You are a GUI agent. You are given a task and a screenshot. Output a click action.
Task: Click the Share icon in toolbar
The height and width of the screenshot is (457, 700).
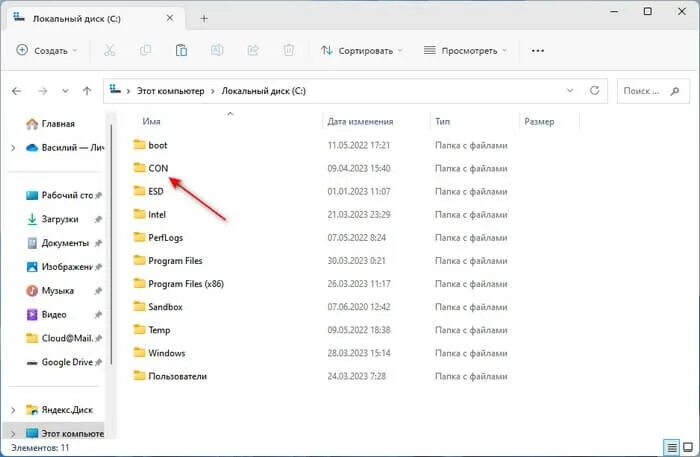(253, 50)
